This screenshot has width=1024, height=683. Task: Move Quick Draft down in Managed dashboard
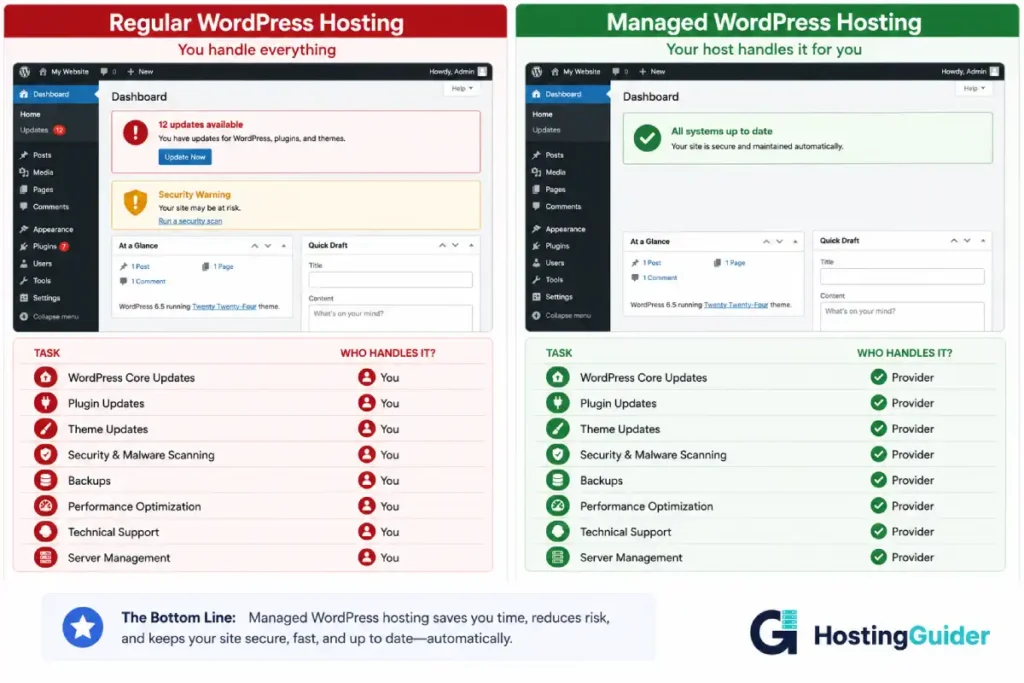(x=967, y=241)
